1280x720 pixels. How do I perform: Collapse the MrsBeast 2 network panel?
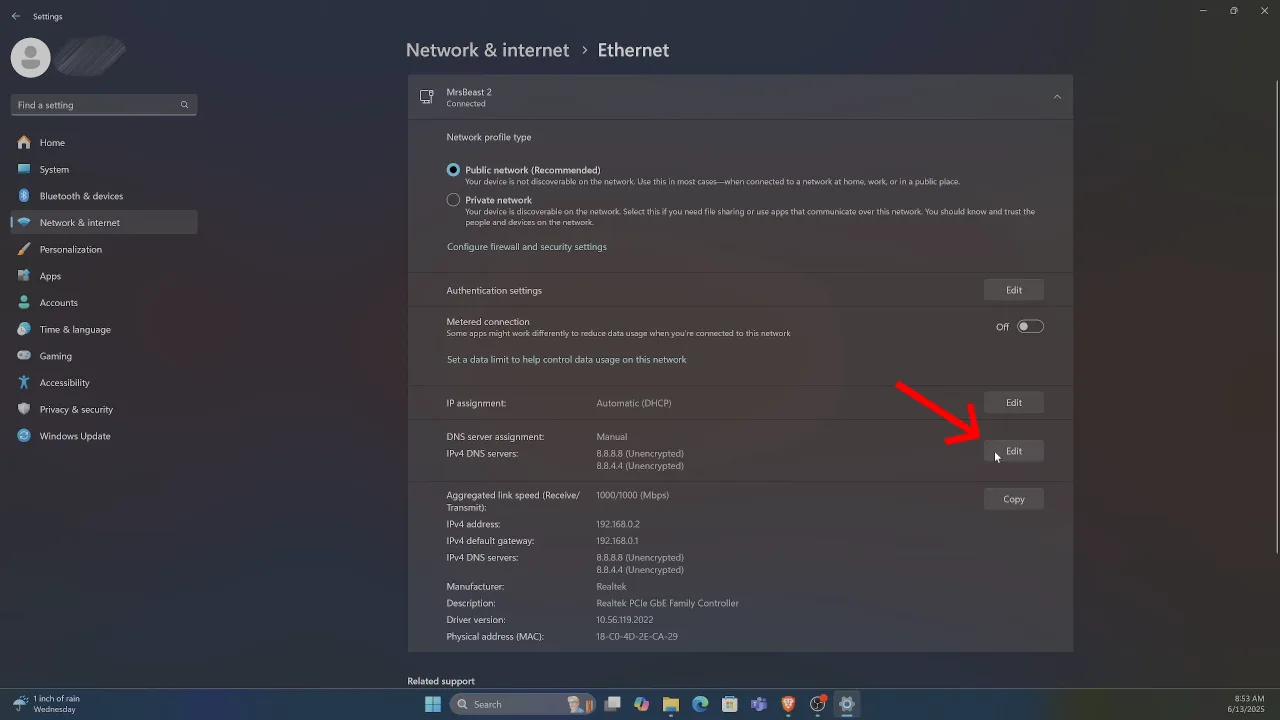1057,96
